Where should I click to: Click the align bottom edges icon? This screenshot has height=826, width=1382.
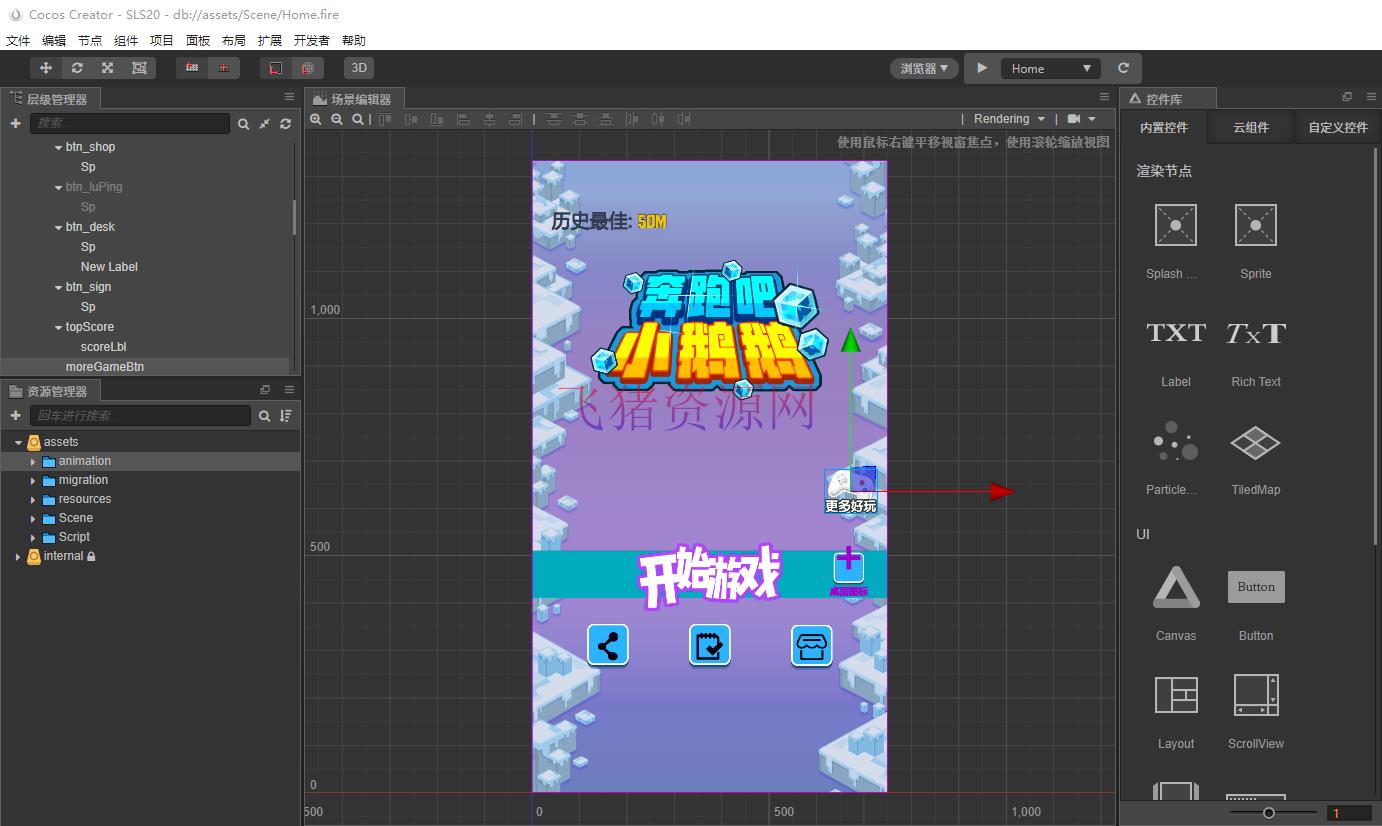point(437,119)
